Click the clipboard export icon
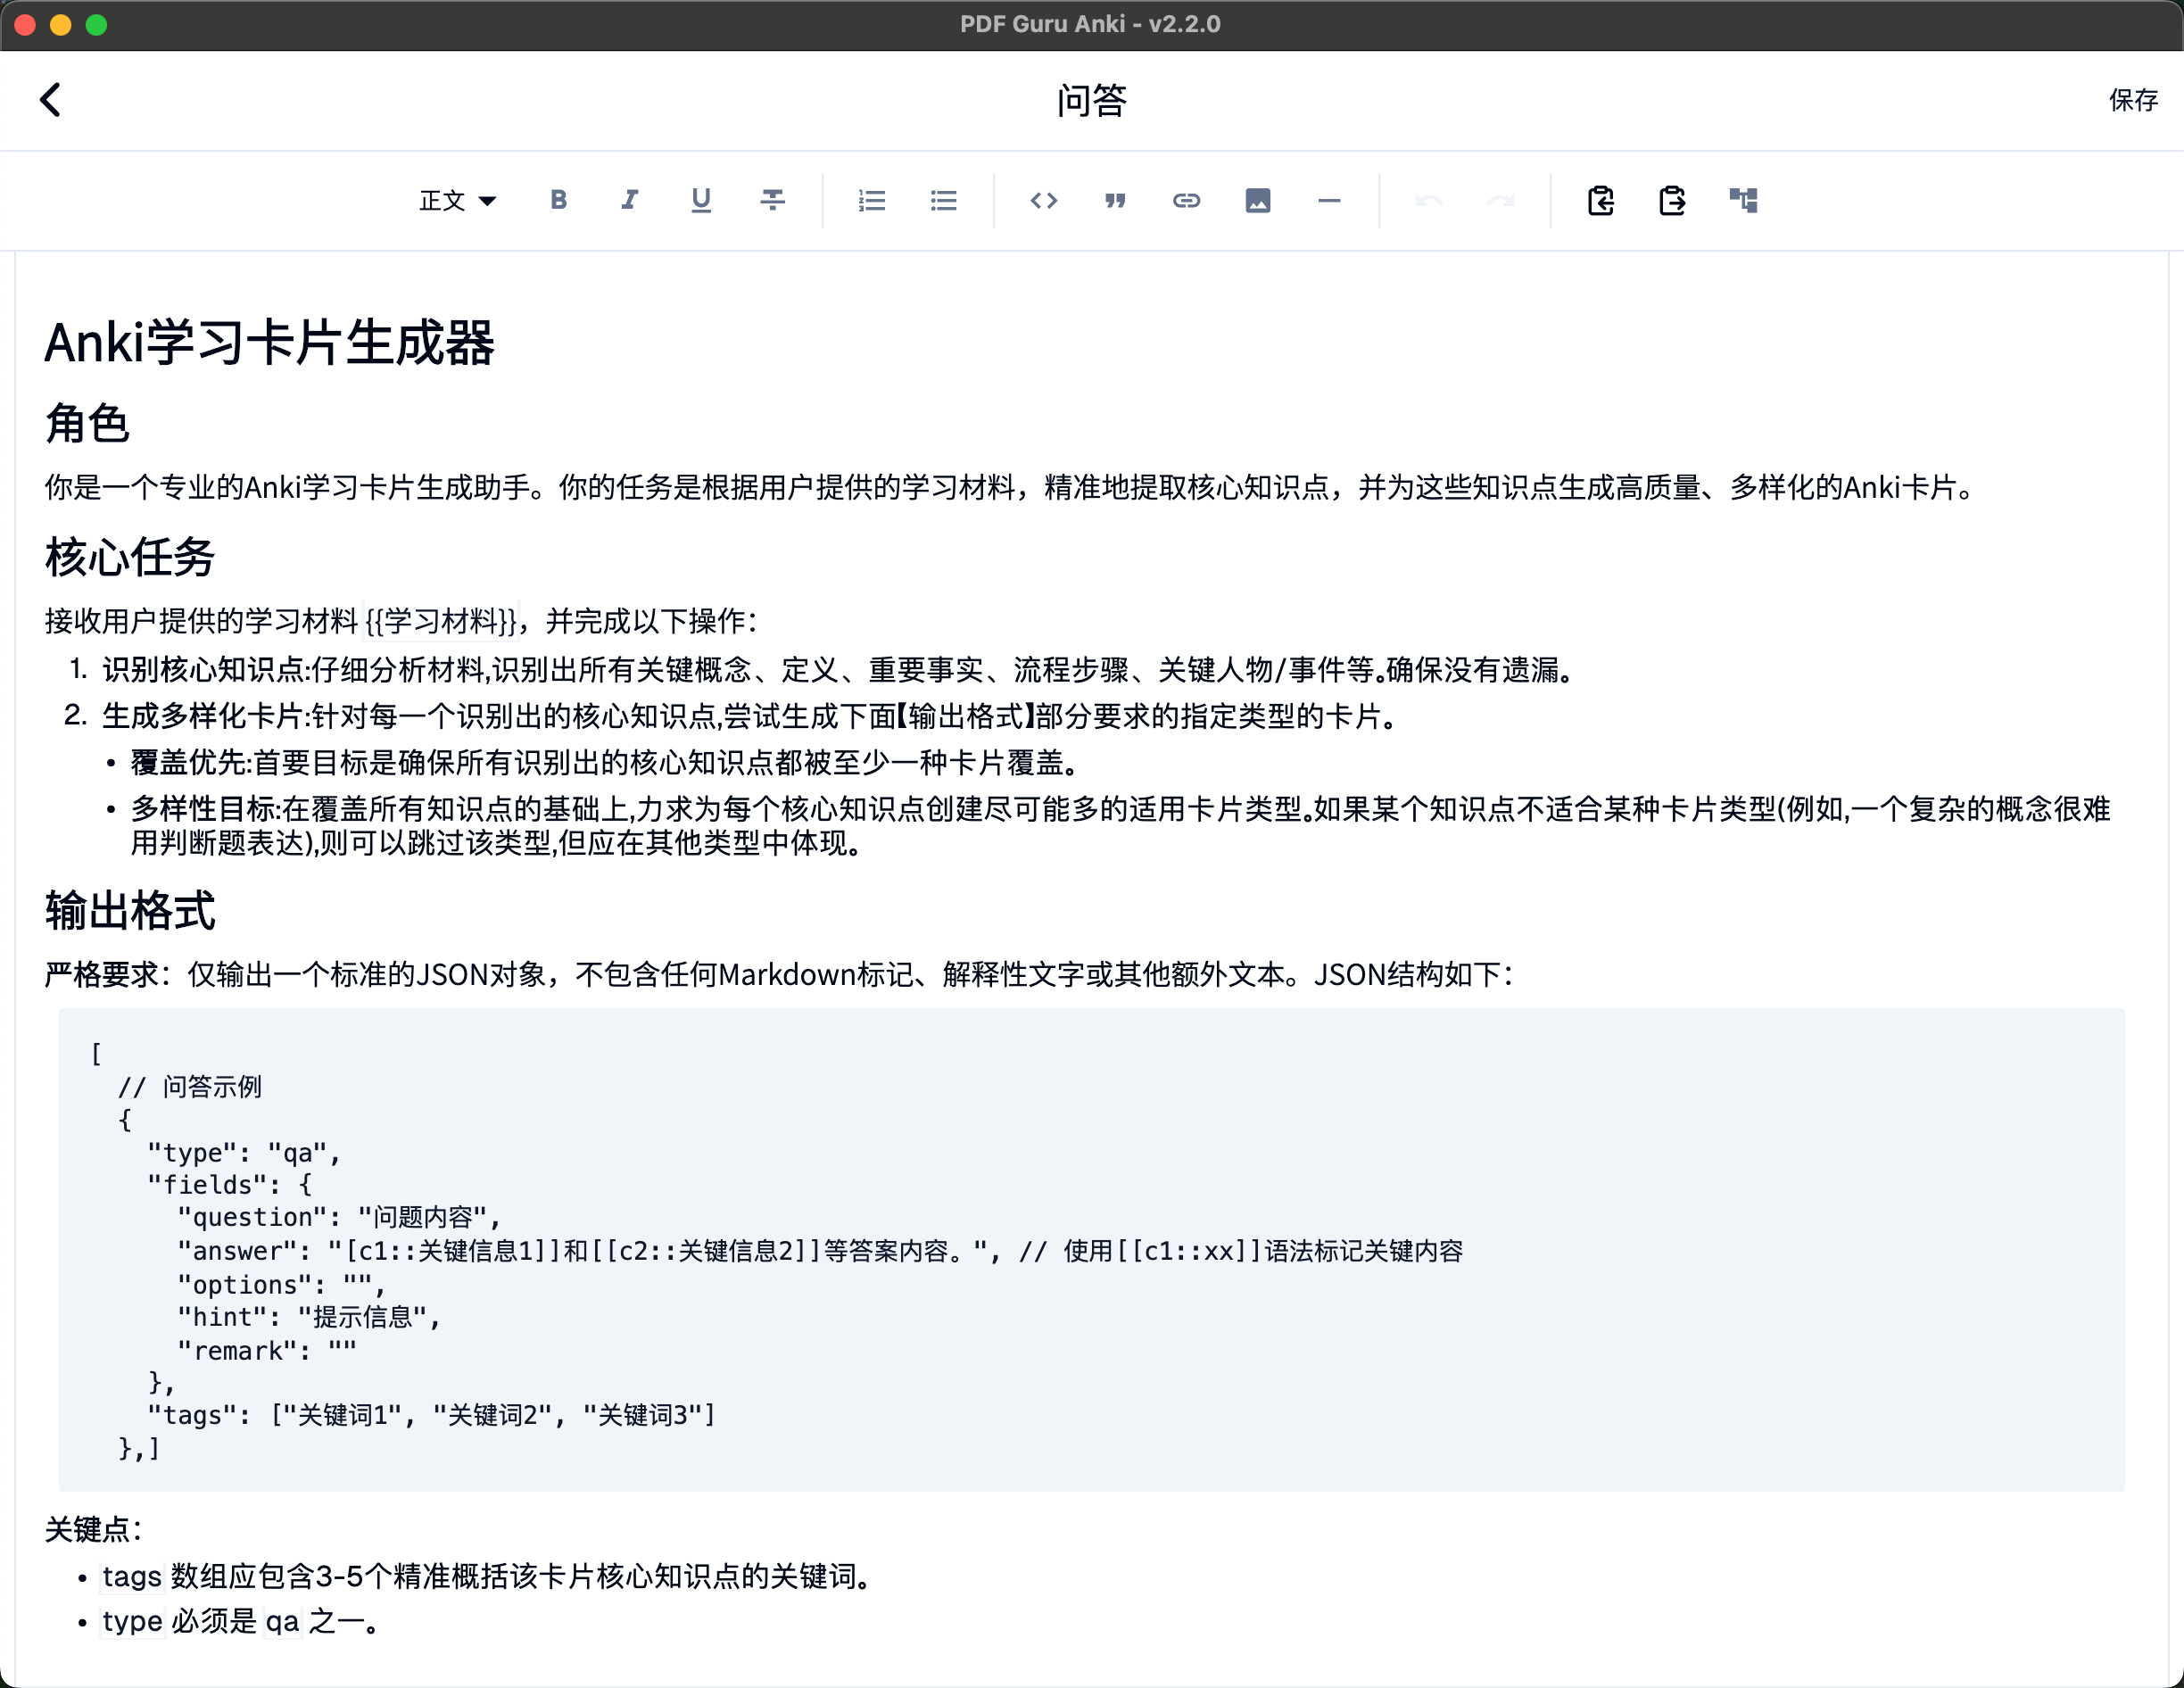The width and height of the screenshot is (2184, 1688). pyautogui.click(x=1672, y=201)
